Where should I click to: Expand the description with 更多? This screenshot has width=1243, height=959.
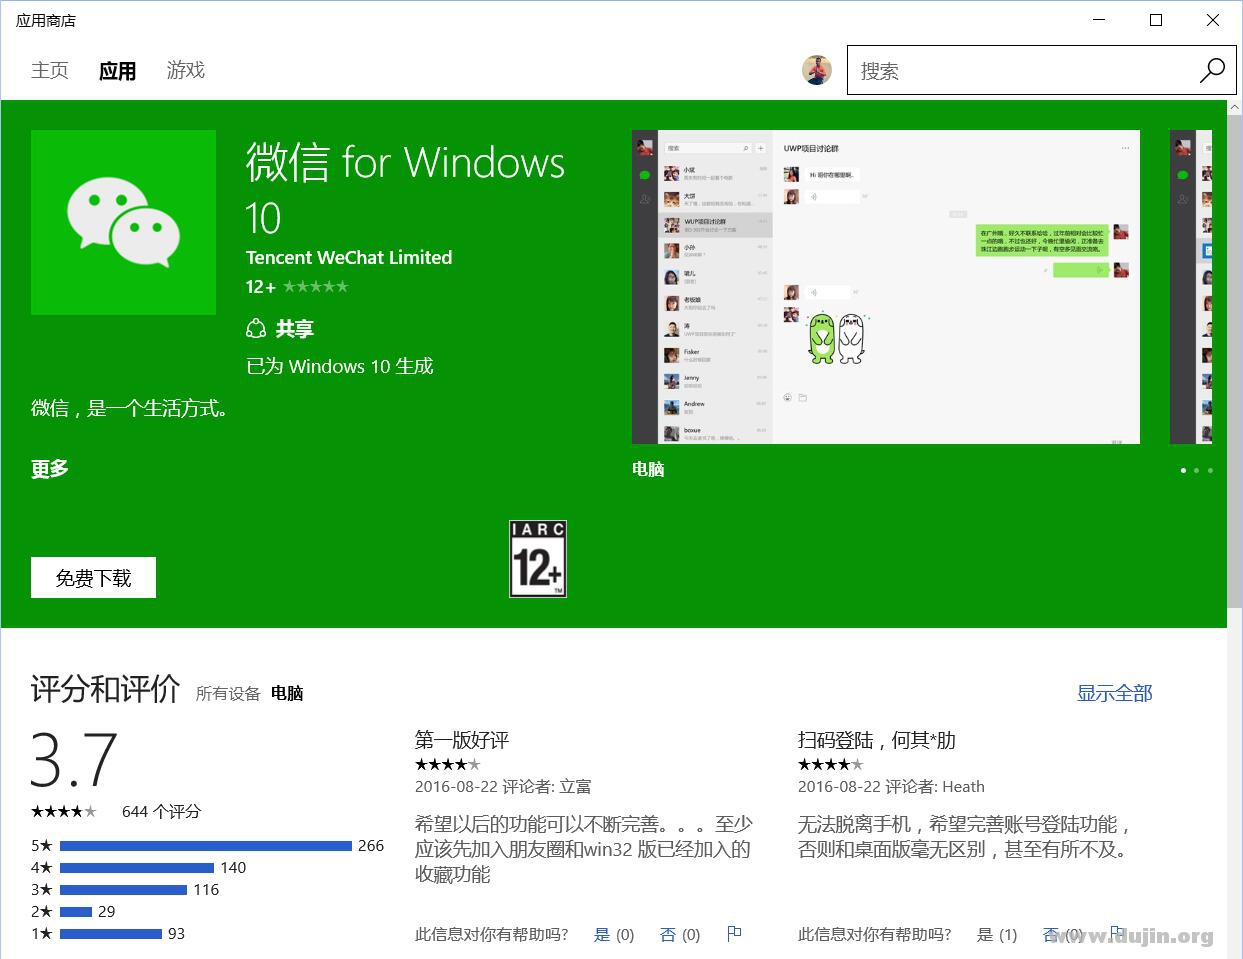pyautogui.click(x=50, y=469)
